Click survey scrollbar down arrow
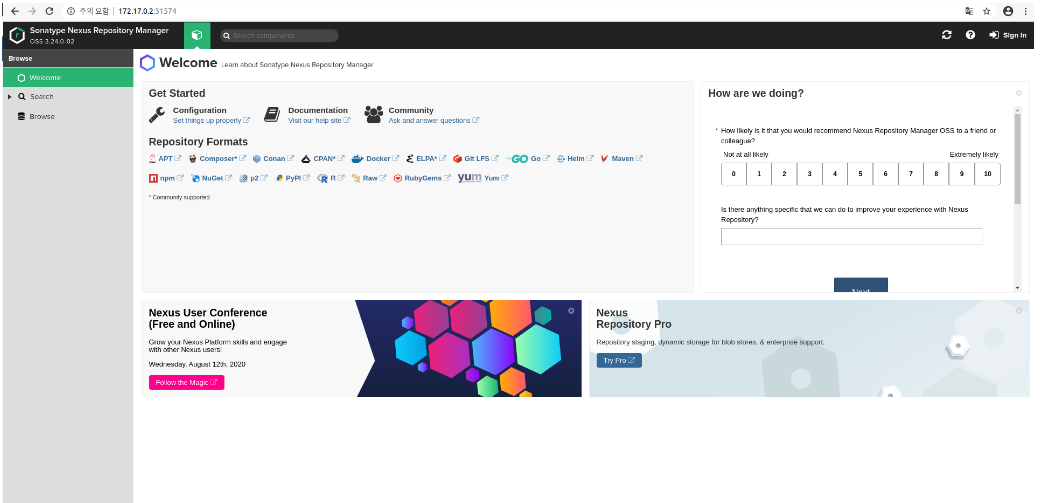Viewport: 1048px width, 503px height. pos(1017,288)
